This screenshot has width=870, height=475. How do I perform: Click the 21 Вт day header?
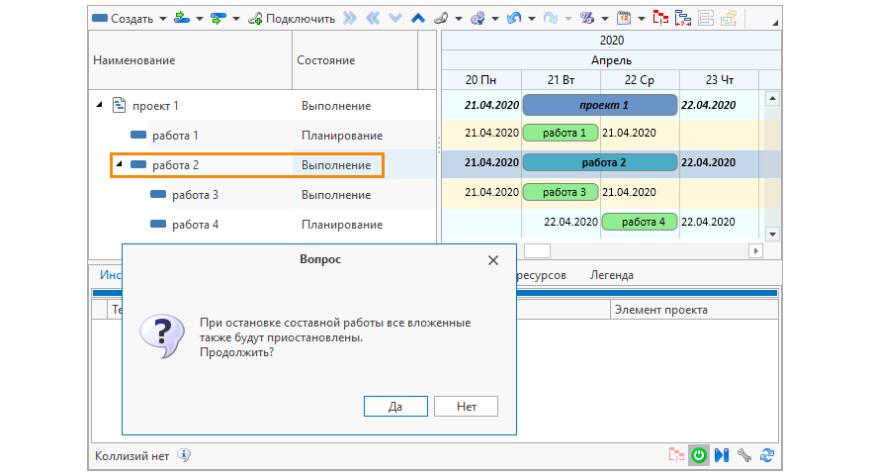561,80
